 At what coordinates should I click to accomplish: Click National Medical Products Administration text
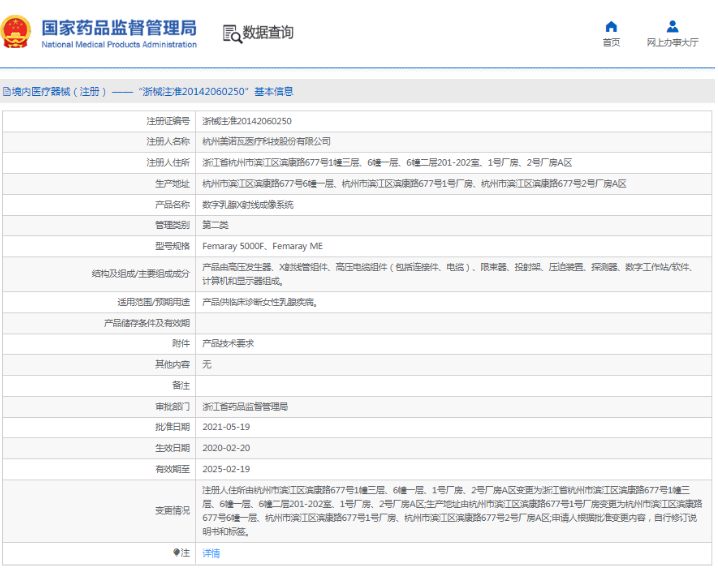[x=119, y=44]
